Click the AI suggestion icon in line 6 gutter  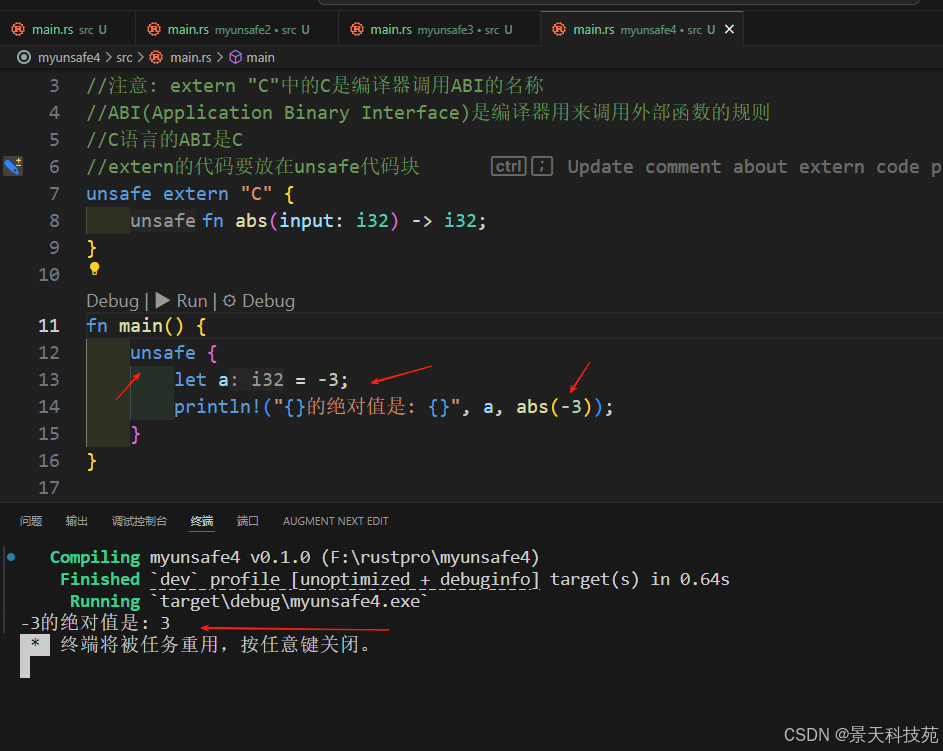13,166
